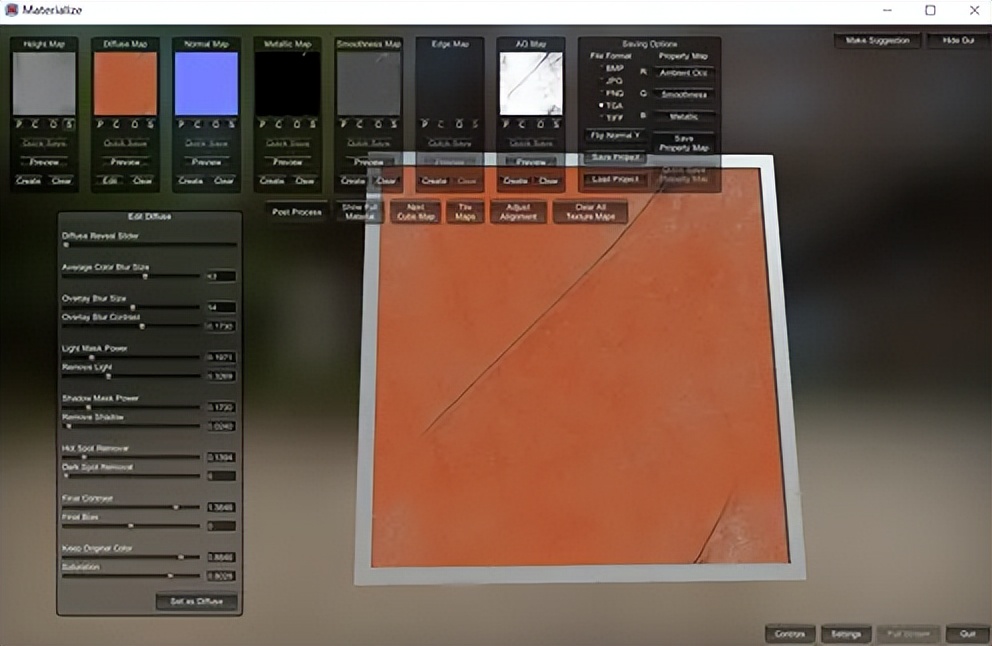Image resolution: width=992 pixels, height=646 pixels.
Task: Click Diffuse Map paste 'P' button
Action: pyautogui.click(x=100, y=125)
